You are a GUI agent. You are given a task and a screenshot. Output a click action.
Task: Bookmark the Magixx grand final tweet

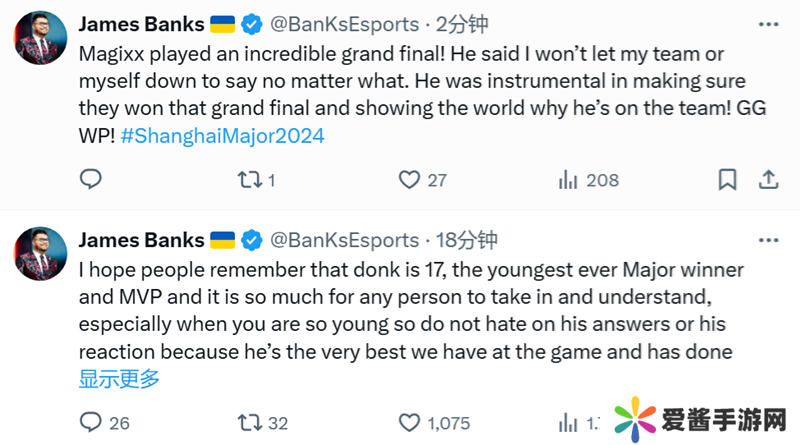coord(727,180)
